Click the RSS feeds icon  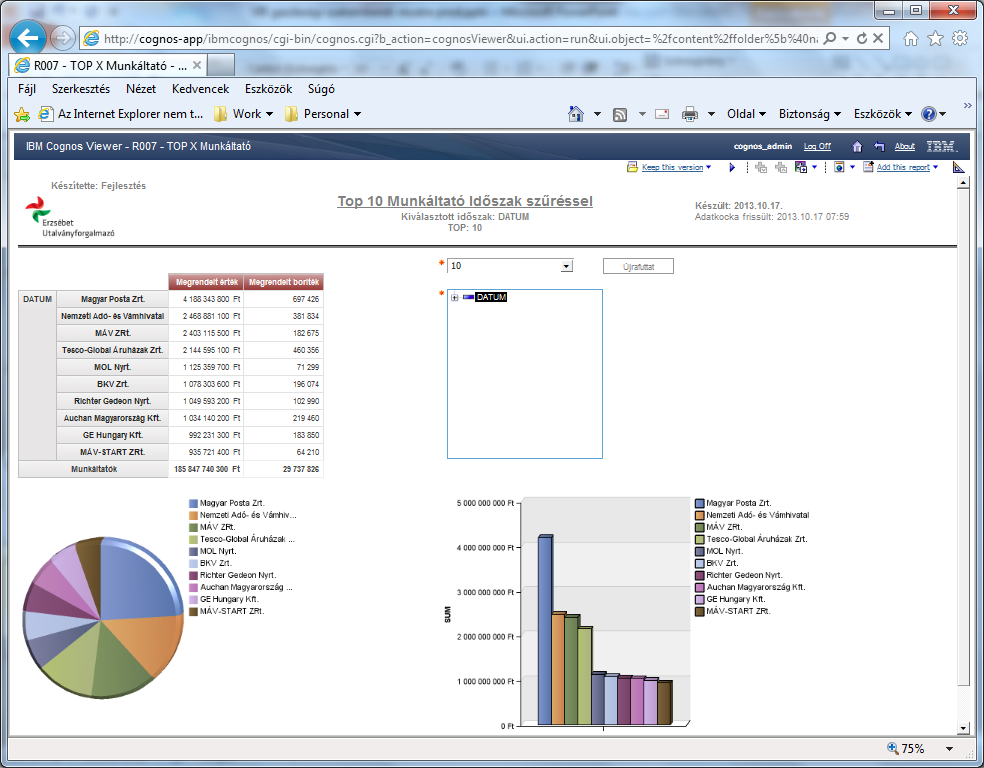(x=620, y=114)
